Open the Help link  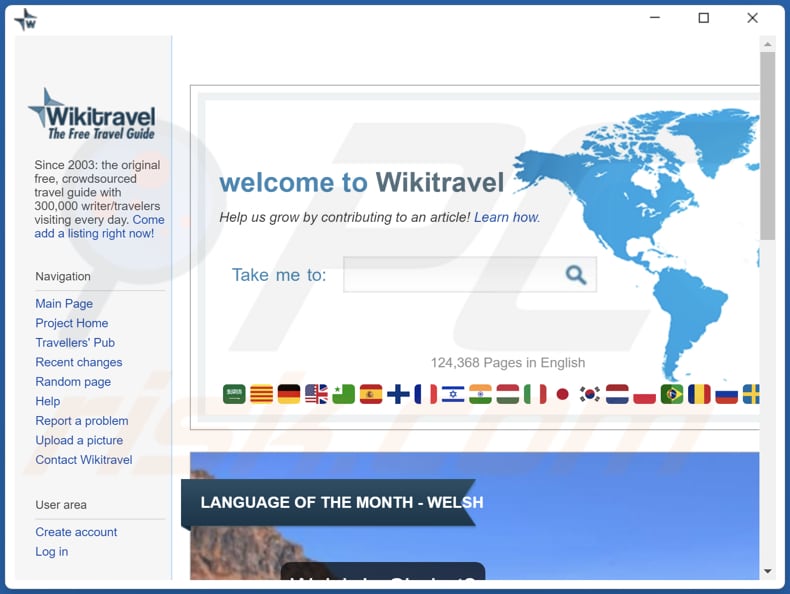48,401
